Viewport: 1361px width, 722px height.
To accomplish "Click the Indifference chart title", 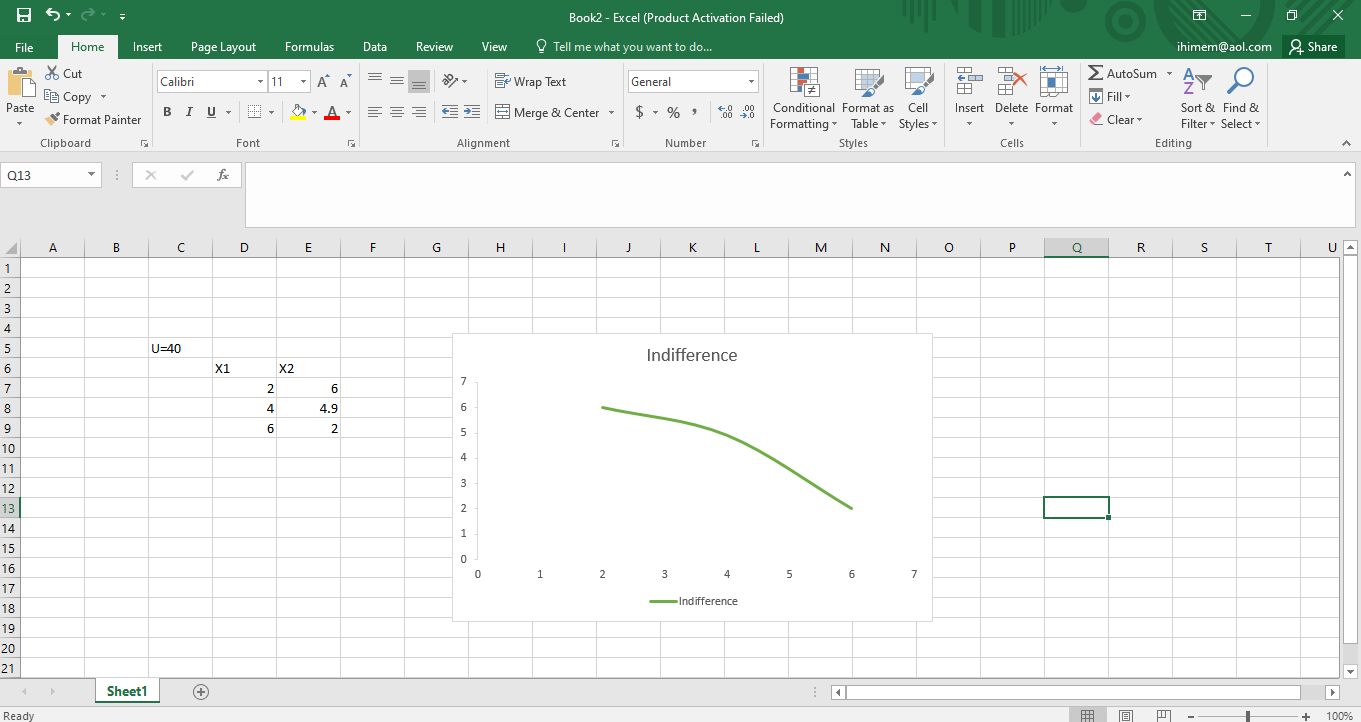I will click(x=691, y=355).
